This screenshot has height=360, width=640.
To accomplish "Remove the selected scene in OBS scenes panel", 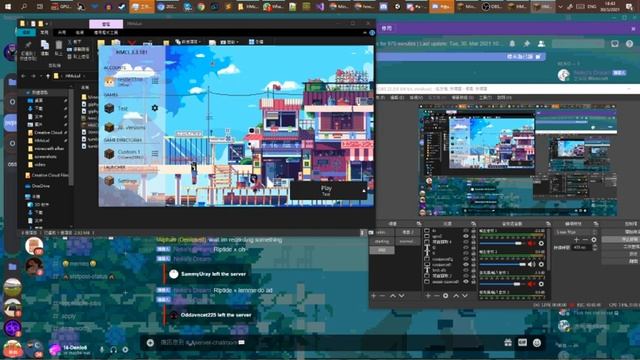I will [382, 296].
